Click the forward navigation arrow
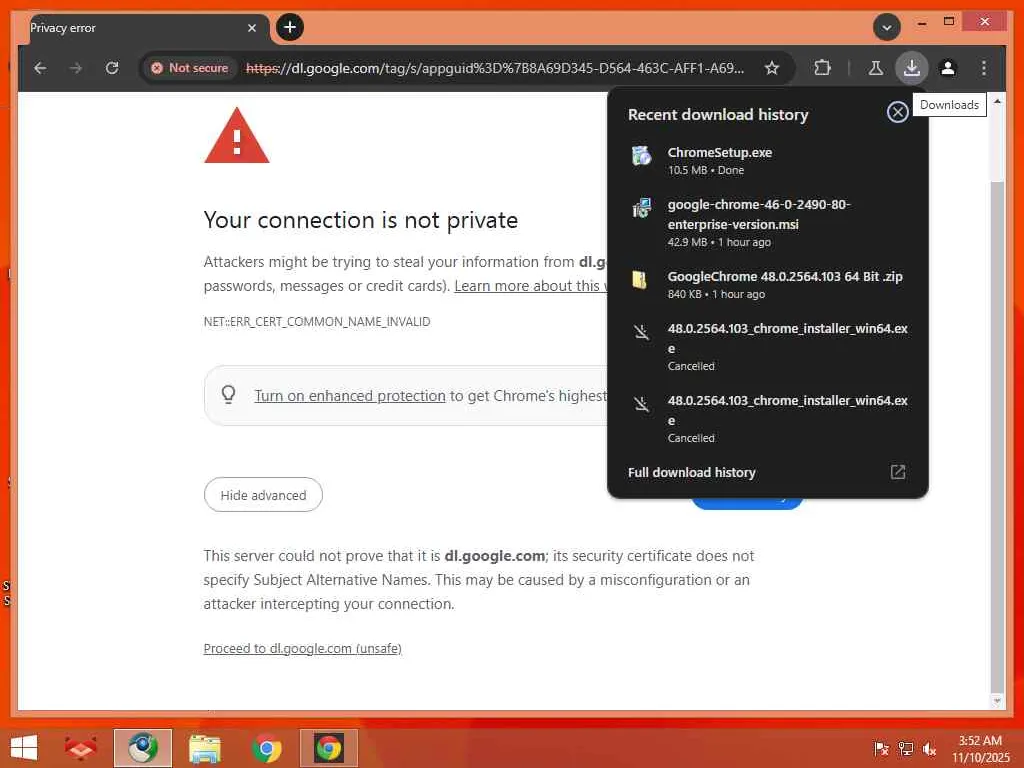This screenshot has width=1024, height=768. click(76, 68)
